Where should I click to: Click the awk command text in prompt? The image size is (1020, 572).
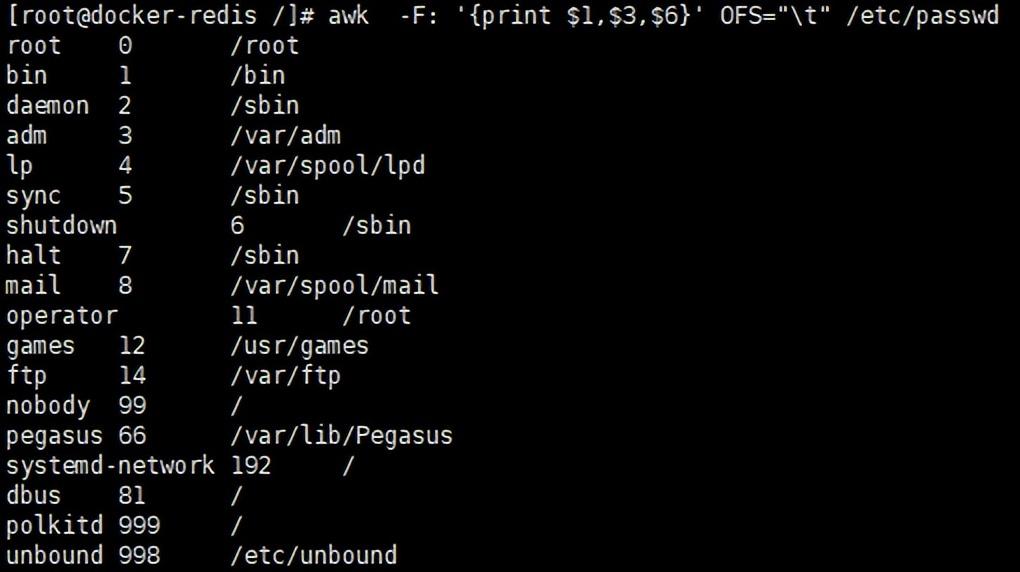pyautogui.click(x=348, y=15)
